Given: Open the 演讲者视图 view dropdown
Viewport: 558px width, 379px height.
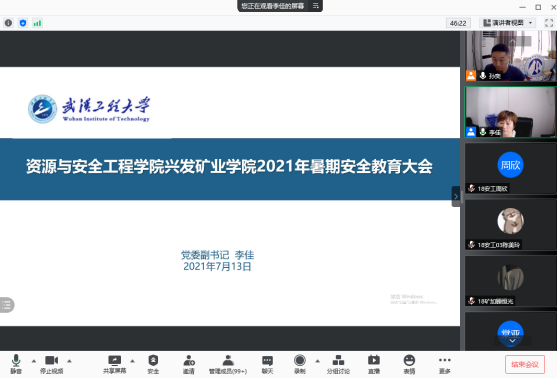Looking at the screenshot, I should 507,23.
